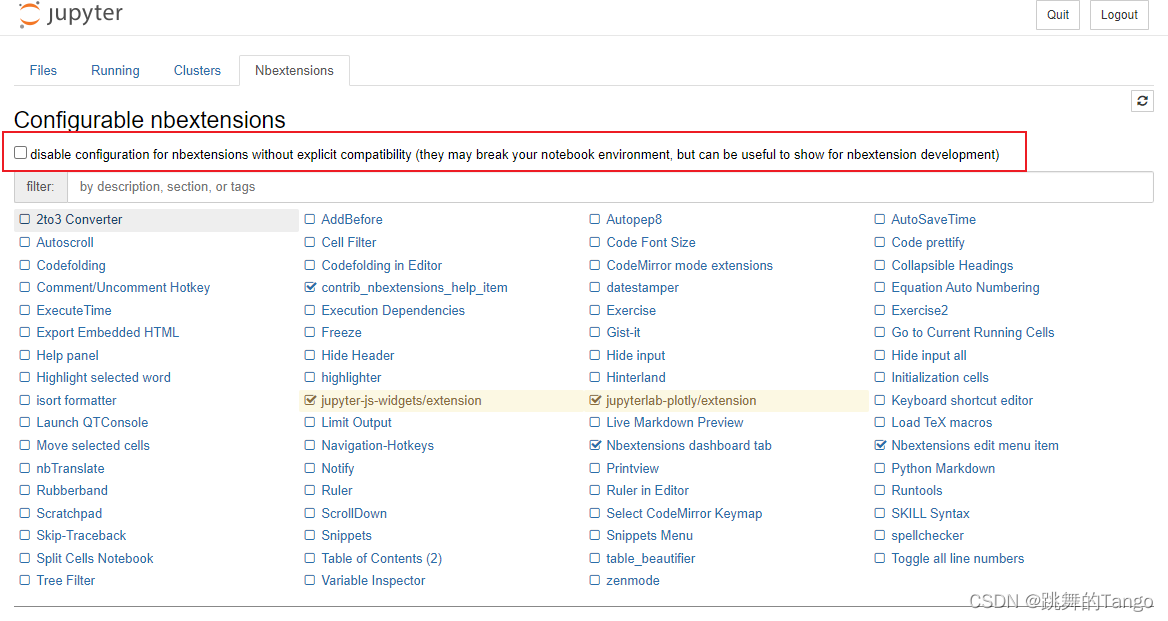The height and width of the screenshot is (621, 1168).
Task: Open the Hide input all extension
Action: (x=929, y=355)
